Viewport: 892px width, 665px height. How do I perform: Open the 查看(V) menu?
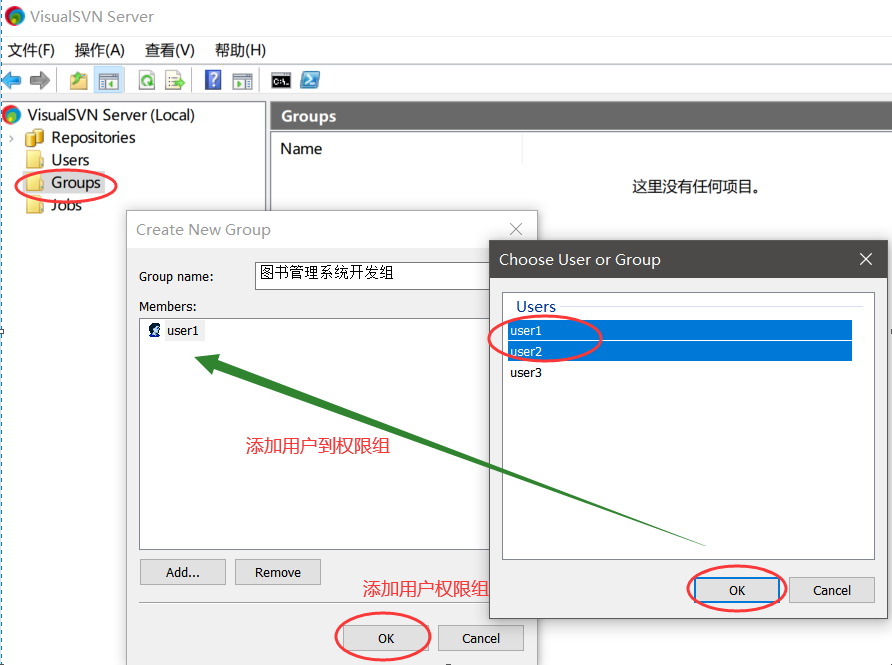pos(170,50)
